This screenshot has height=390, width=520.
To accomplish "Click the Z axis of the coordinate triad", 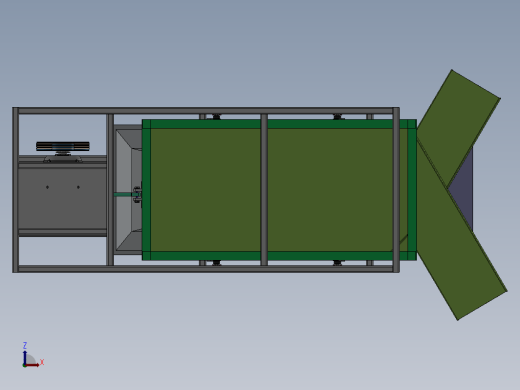I will (x=25, y=358).
